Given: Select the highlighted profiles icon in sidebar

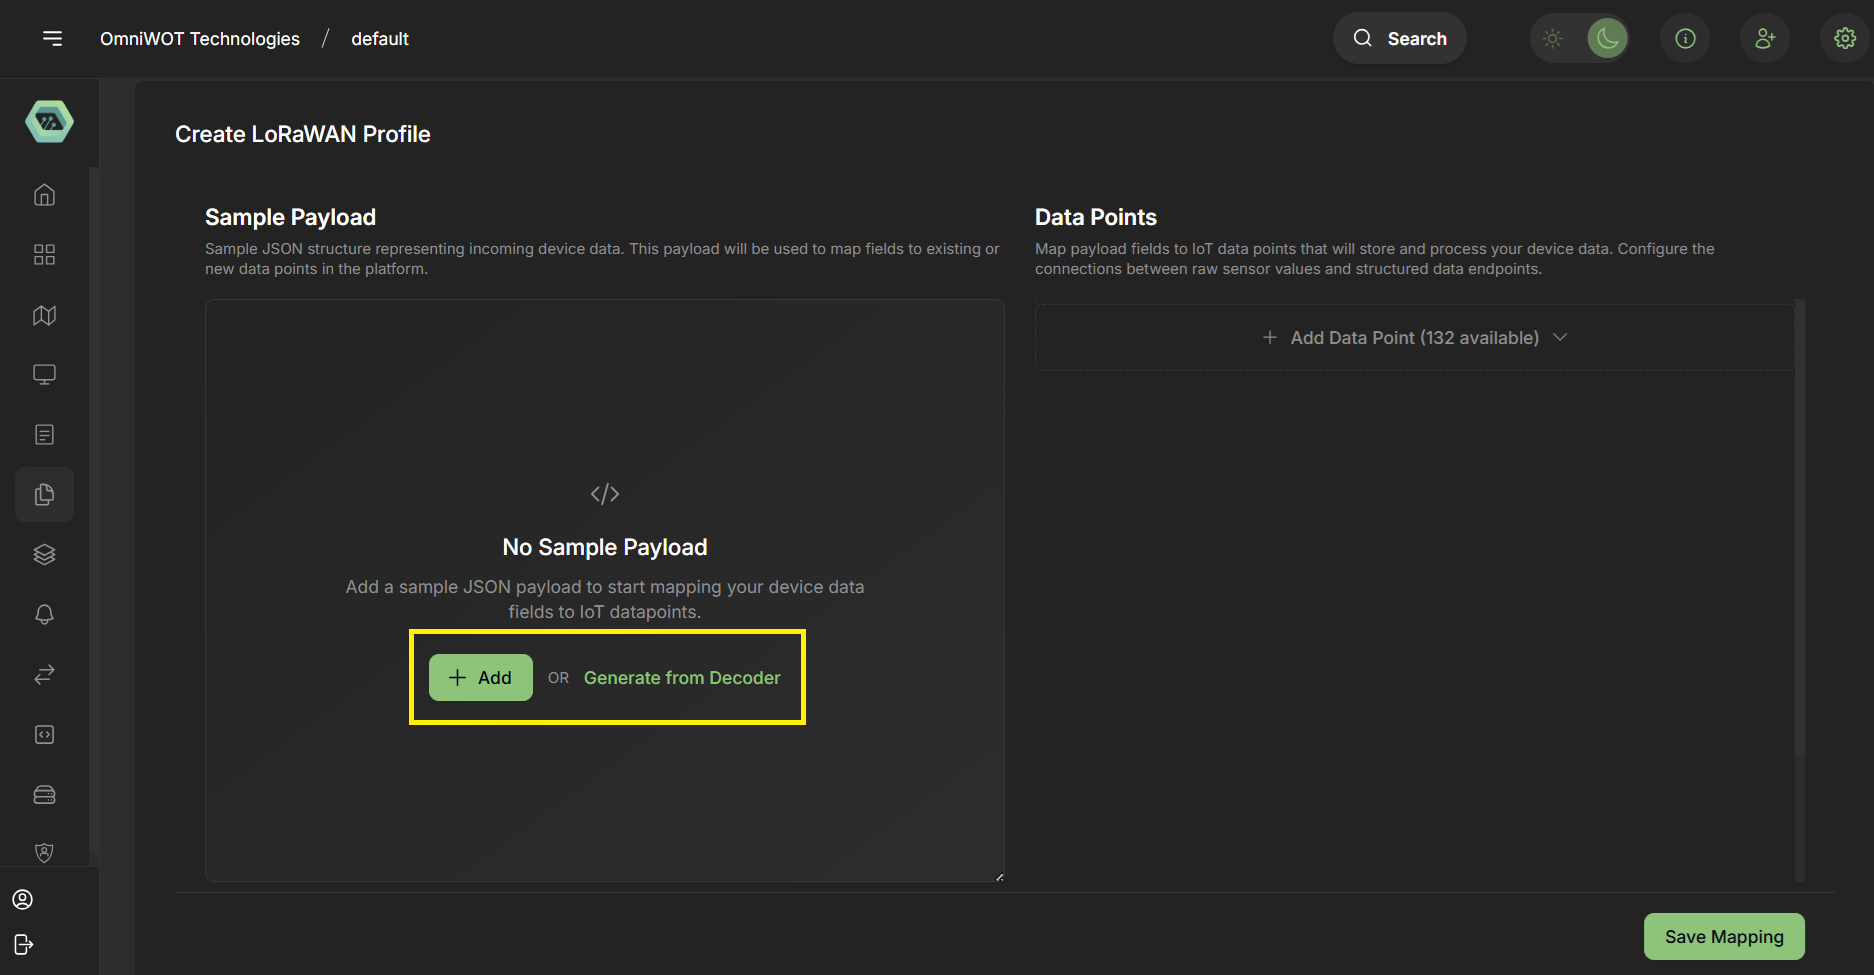Looking at the screenshot, I should point(44,493).
